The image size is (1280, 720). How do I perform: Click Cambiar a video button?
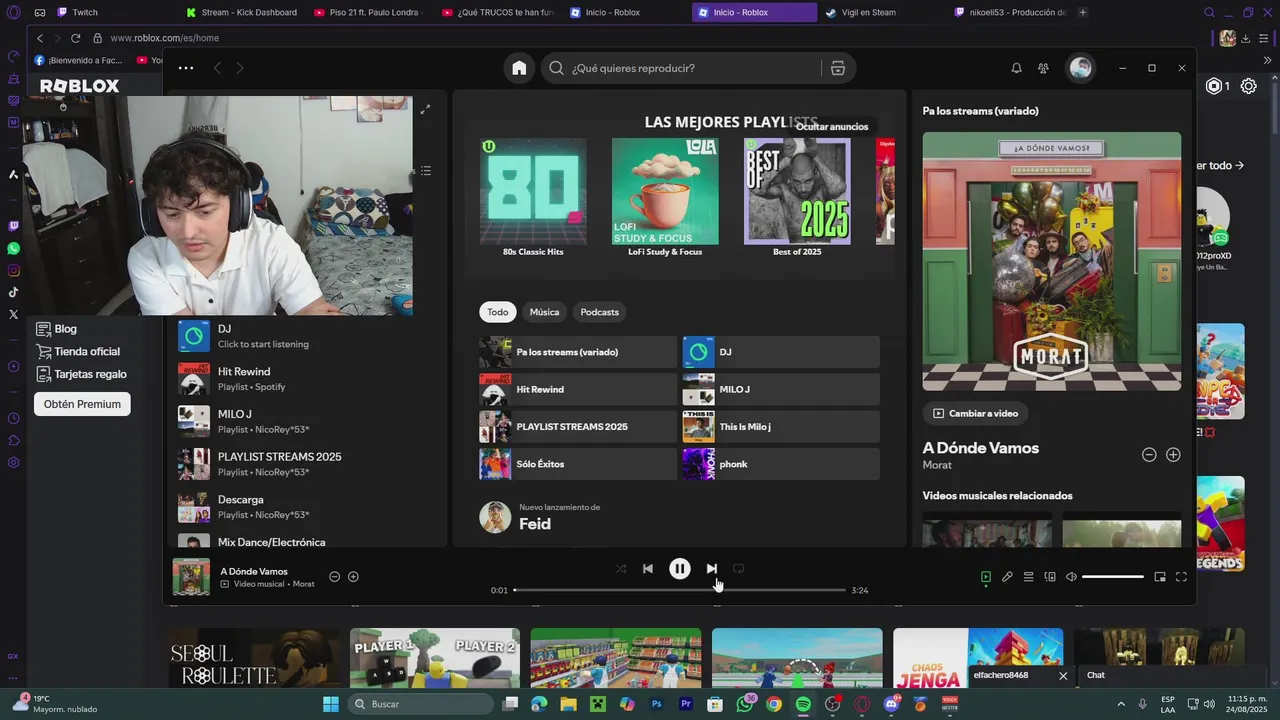coord(975,413)
